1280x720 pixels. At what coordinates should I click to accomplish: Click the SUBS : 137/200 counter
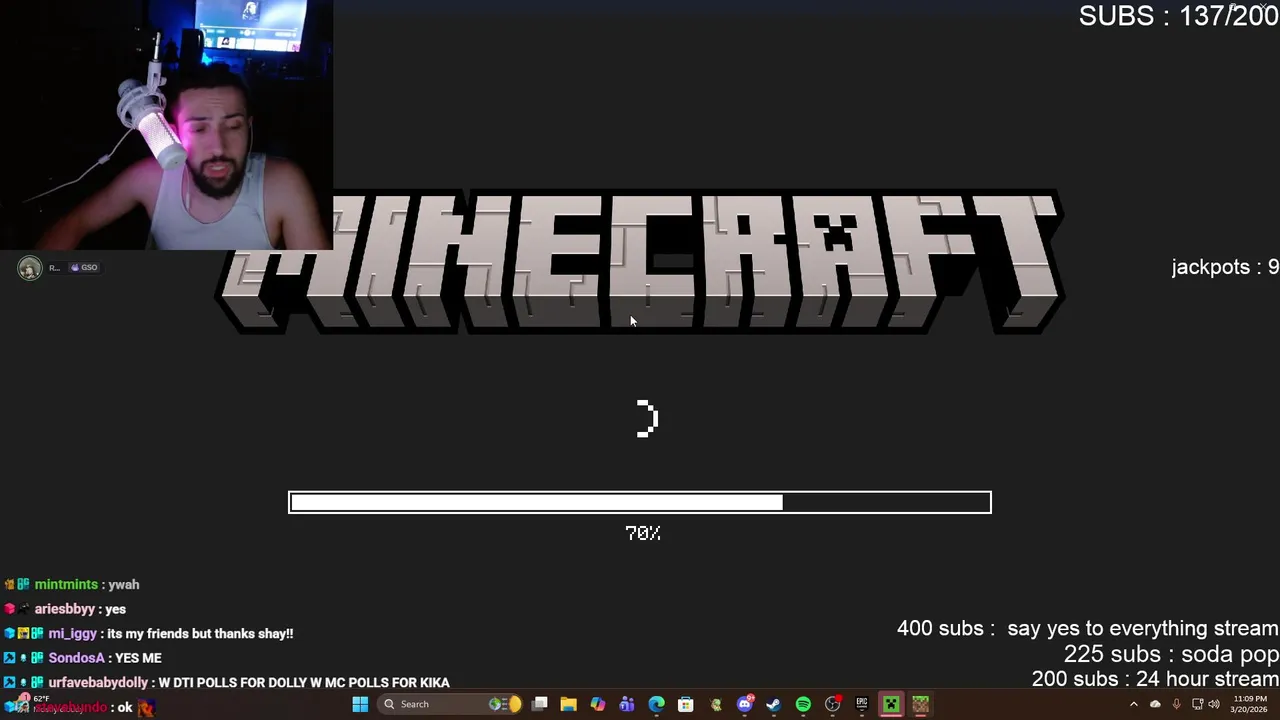(1178, 15)
